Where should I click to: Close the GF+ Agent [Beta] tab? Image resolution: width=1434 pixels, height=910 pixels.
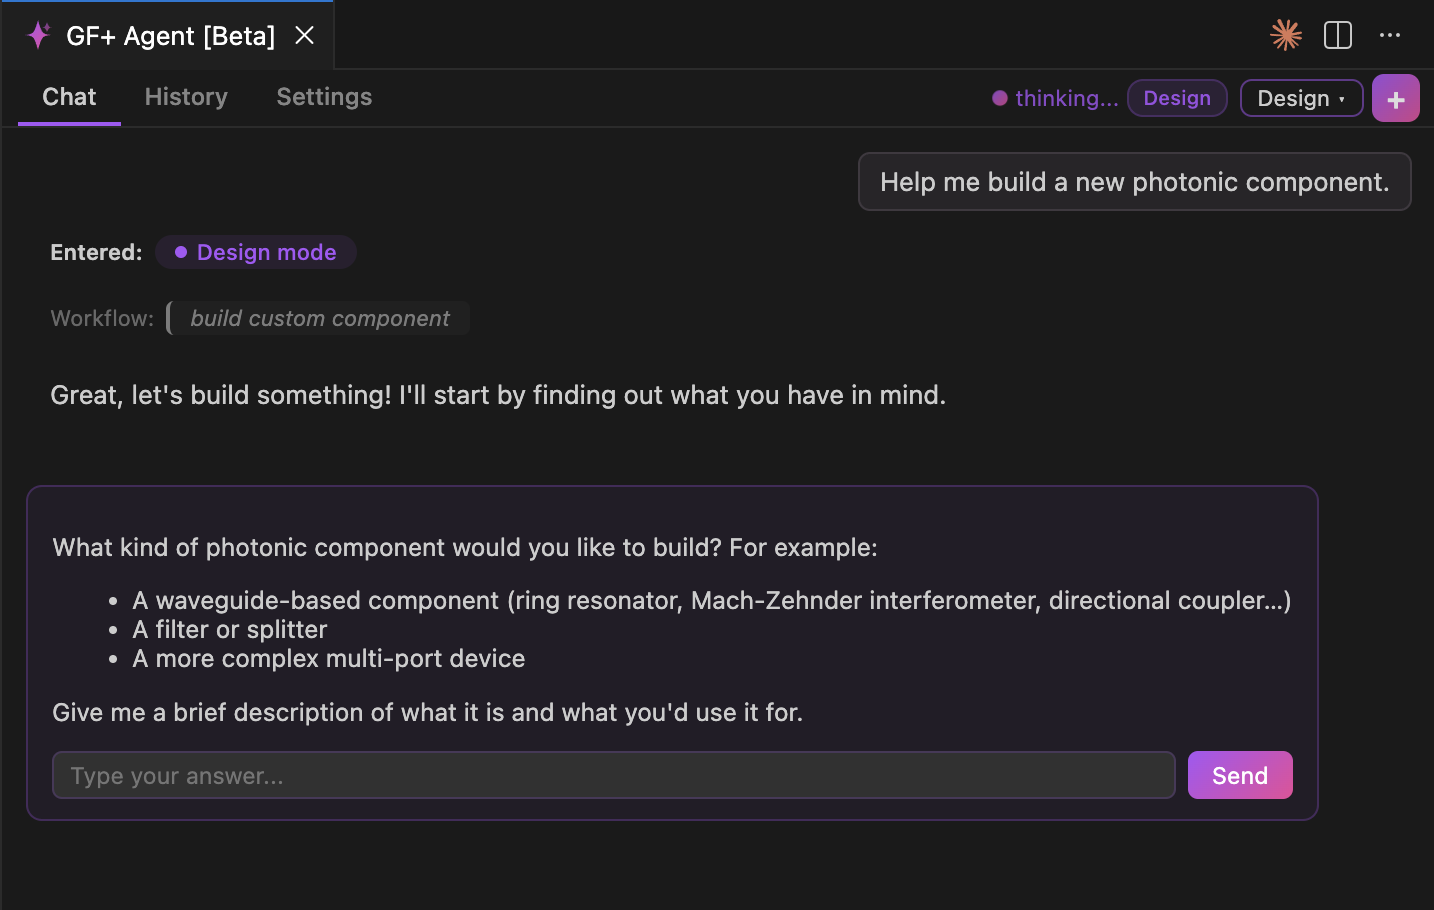click(x=304, y=34)
